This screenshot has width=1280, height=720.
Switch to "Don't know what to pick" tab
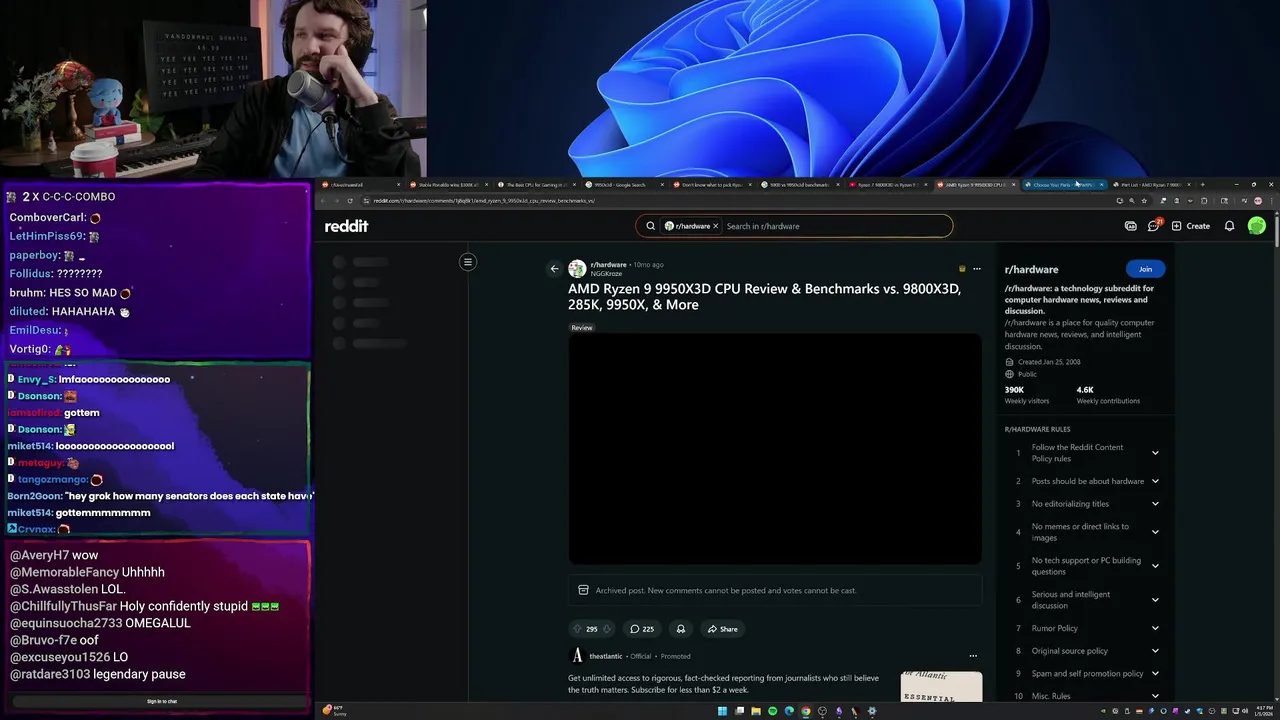coord(710,185)
